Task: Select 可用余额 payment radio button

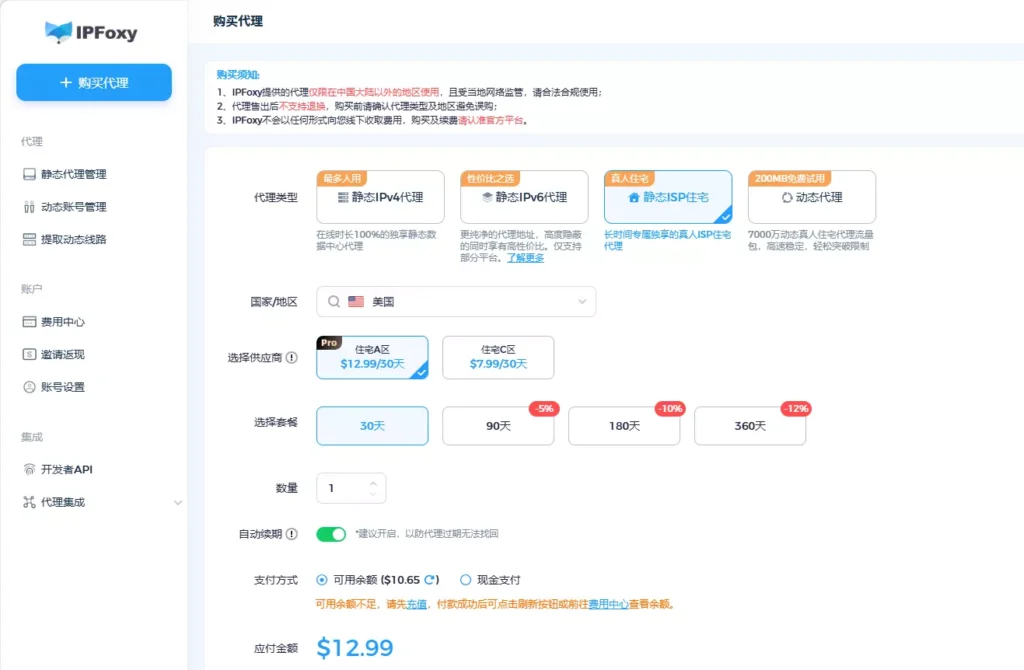Action: (x=322, y=580)
